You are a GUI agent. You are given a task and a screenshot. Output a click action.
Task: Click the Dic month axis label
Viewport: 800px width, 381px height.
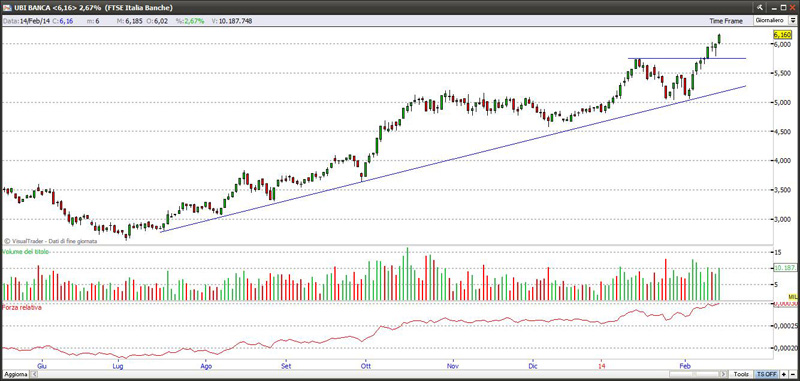[x=533, y=366]
